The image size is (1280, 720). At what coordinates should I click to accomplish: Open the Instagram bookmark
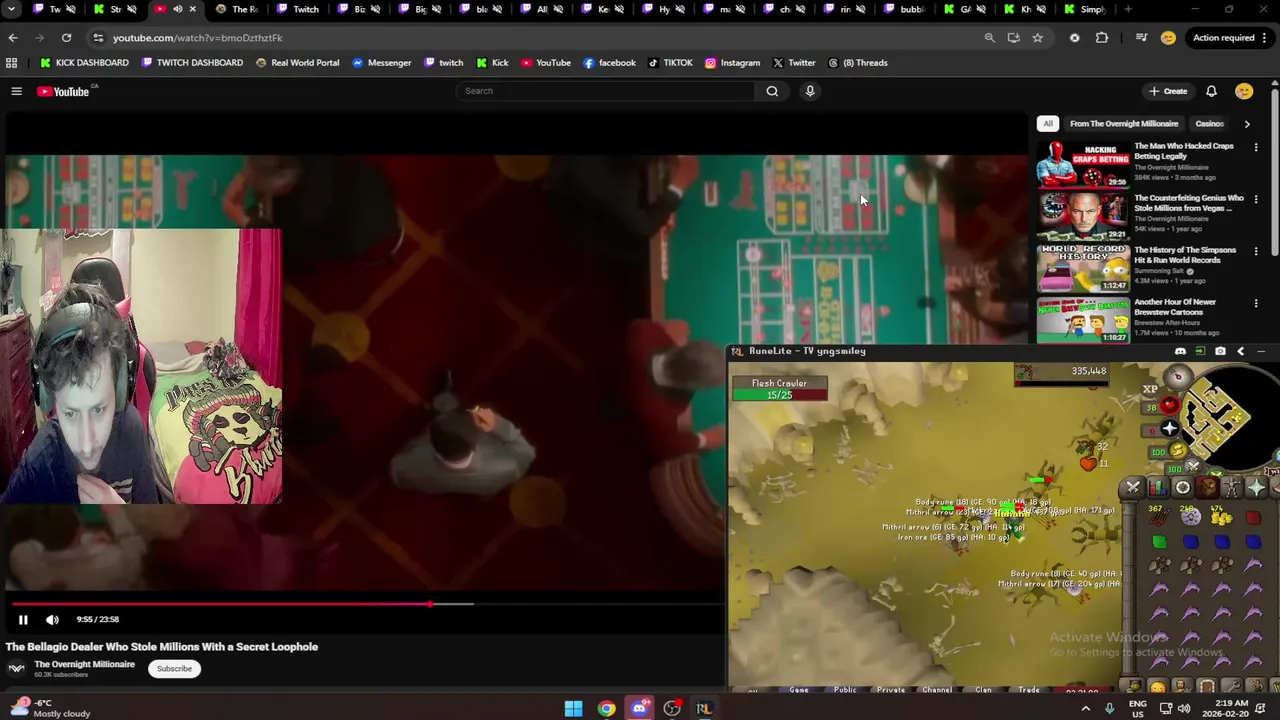point(732,63)
